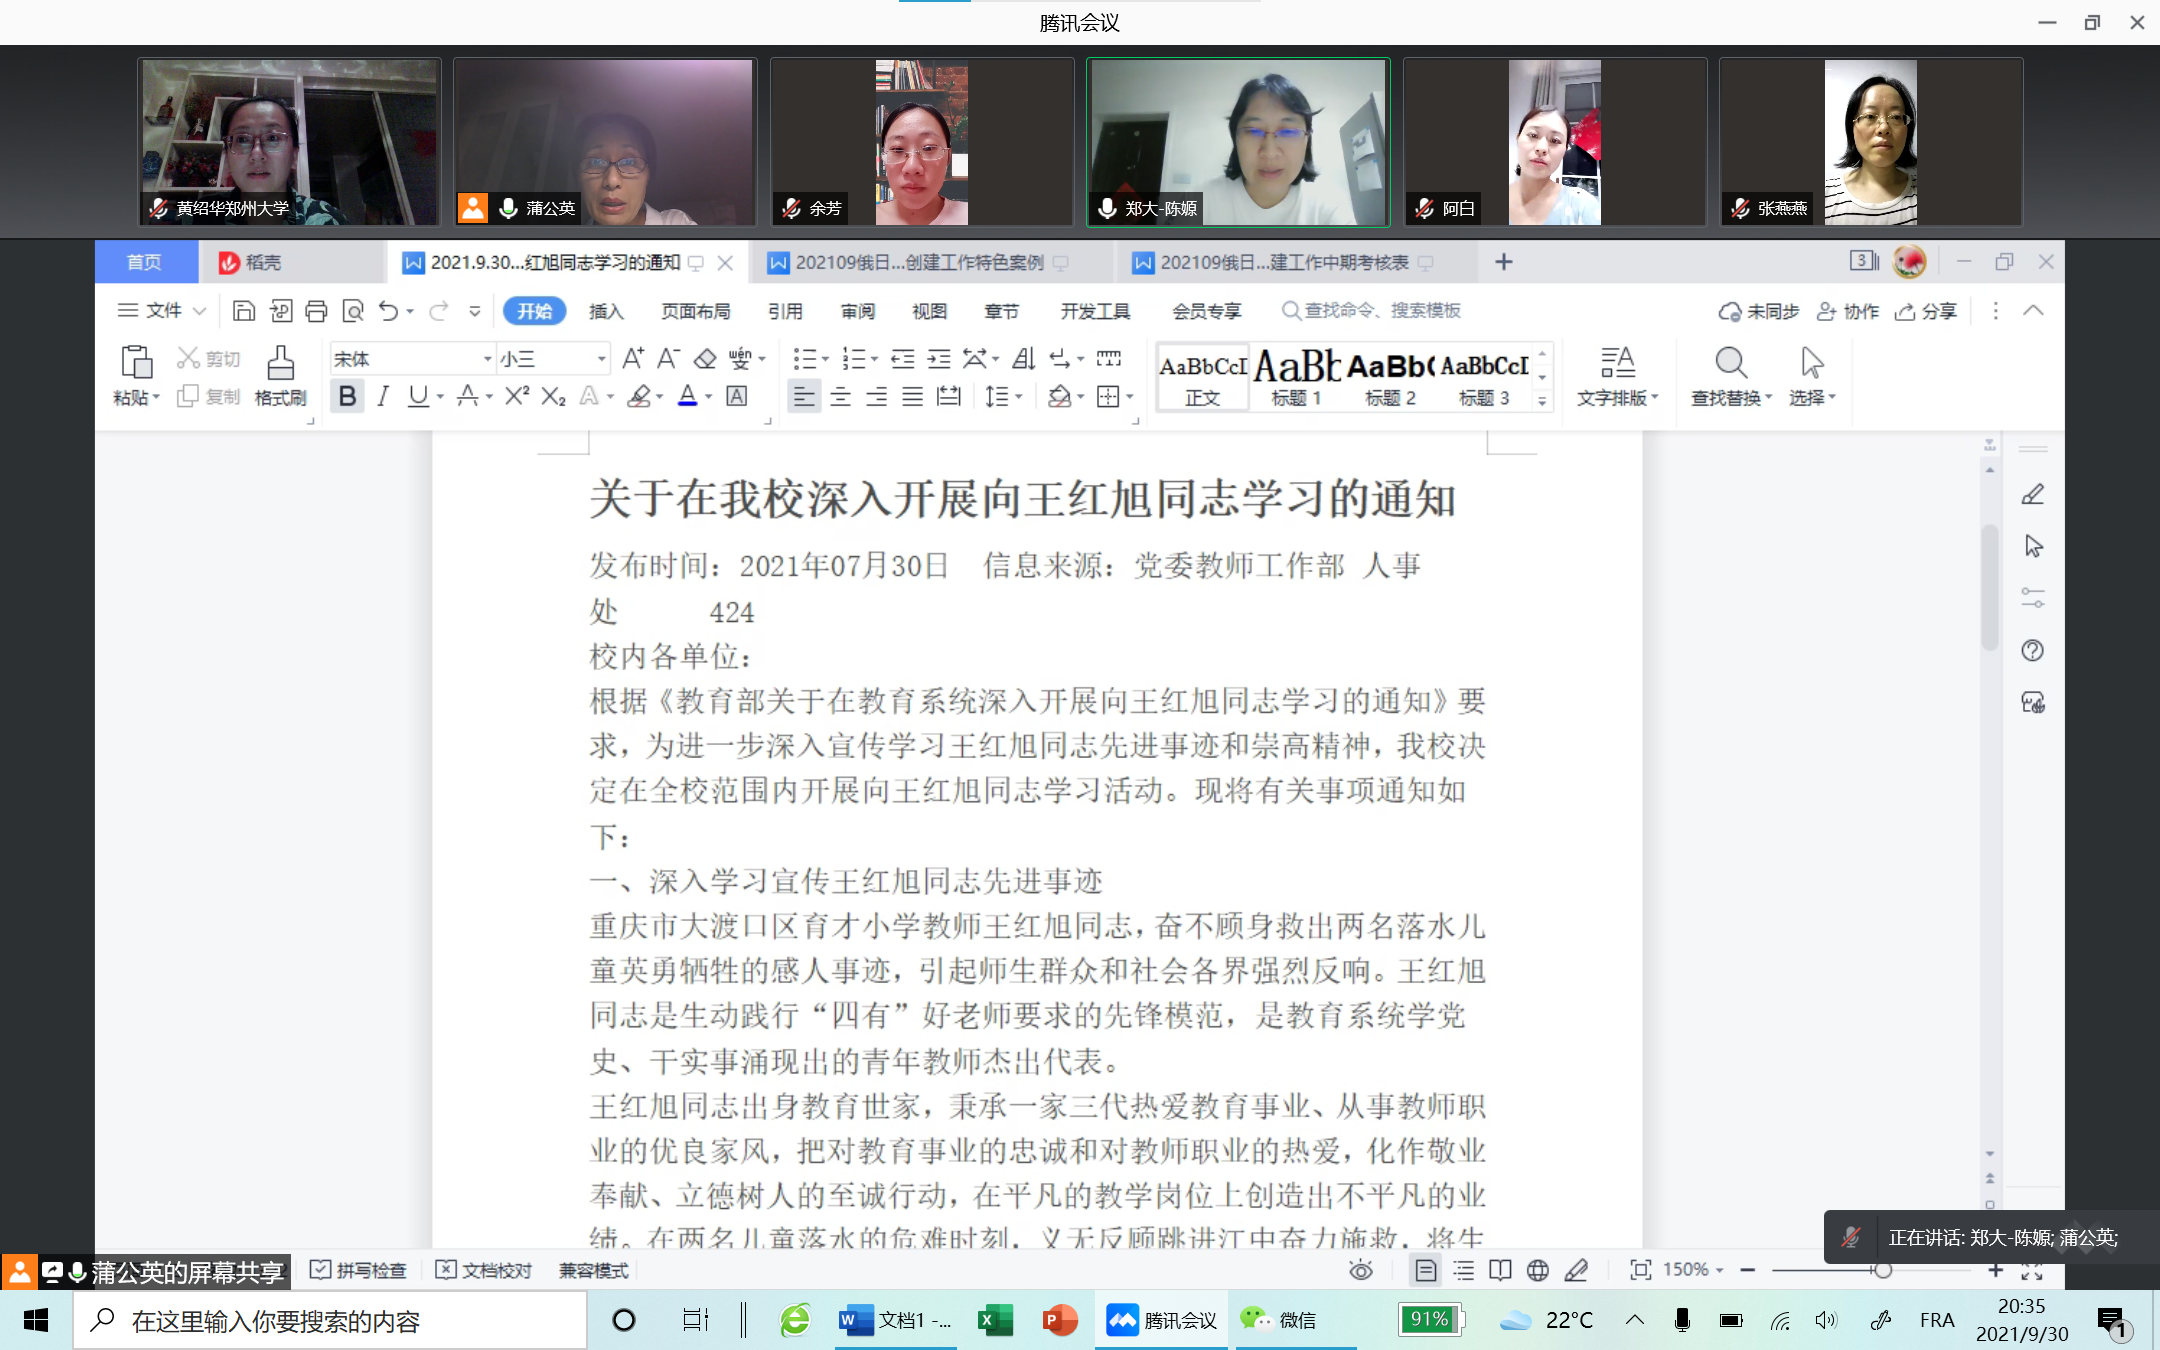
Task: Switch to the 审阅 ribbon tab
Action: click(858, 311)
